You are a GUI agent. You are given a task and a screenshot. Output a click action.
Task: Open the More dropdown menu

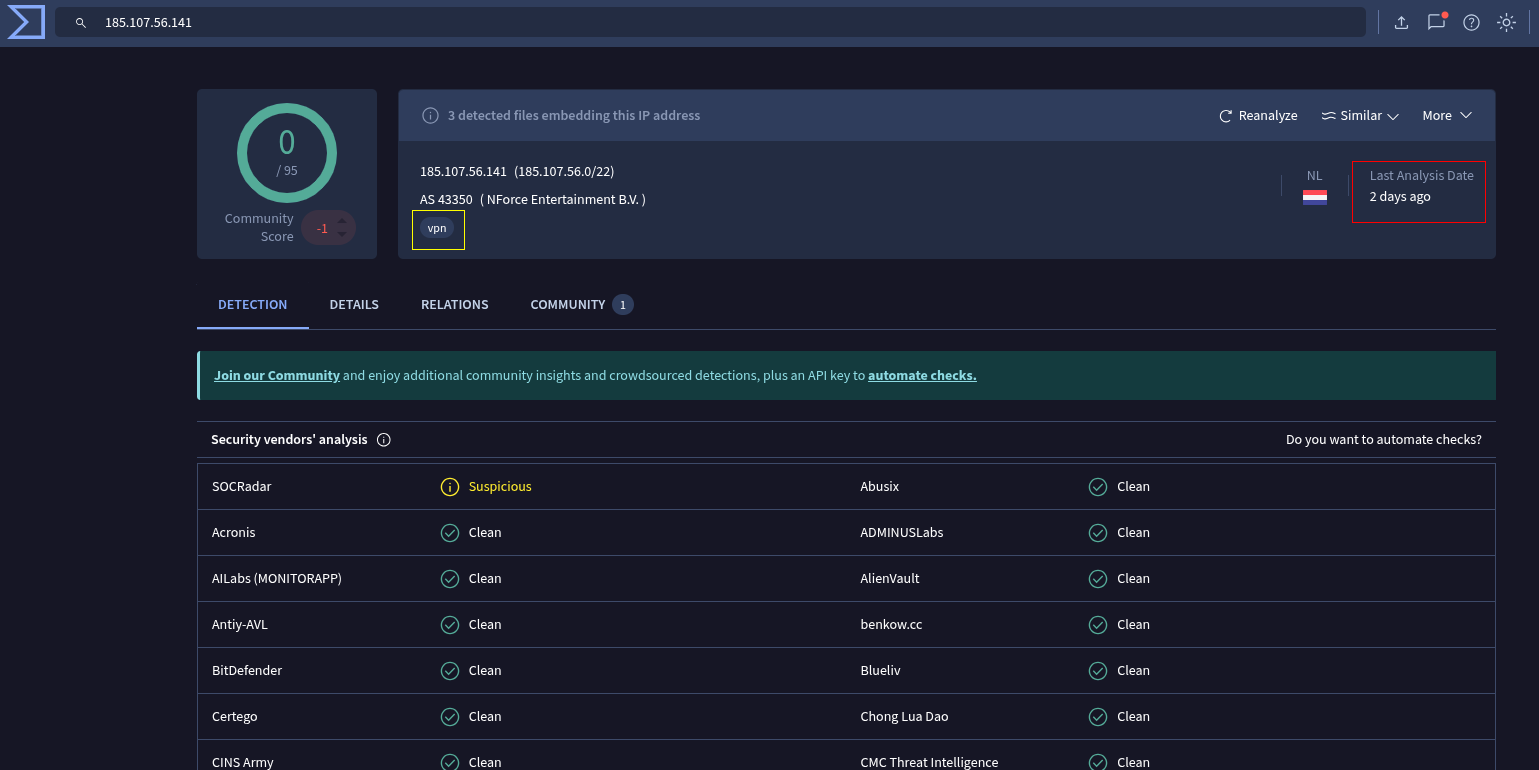tap(1446, 116)
